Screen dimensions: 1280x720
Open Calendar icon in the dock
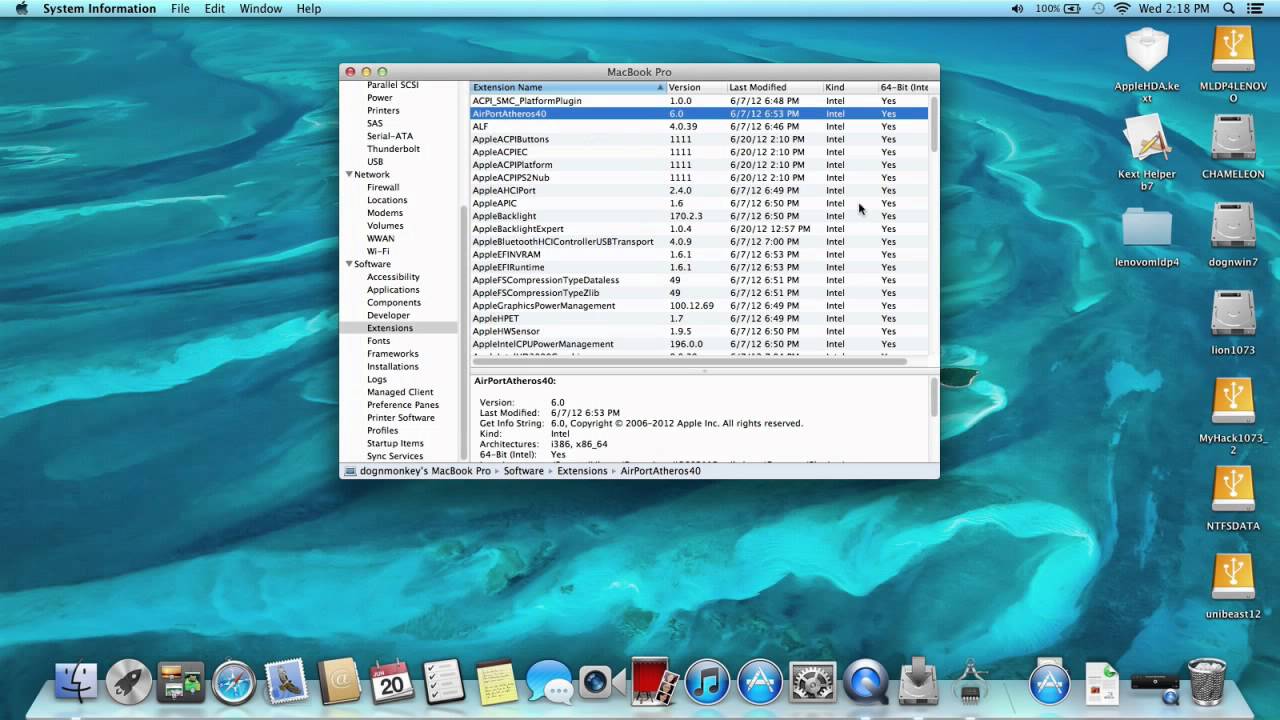391,683
